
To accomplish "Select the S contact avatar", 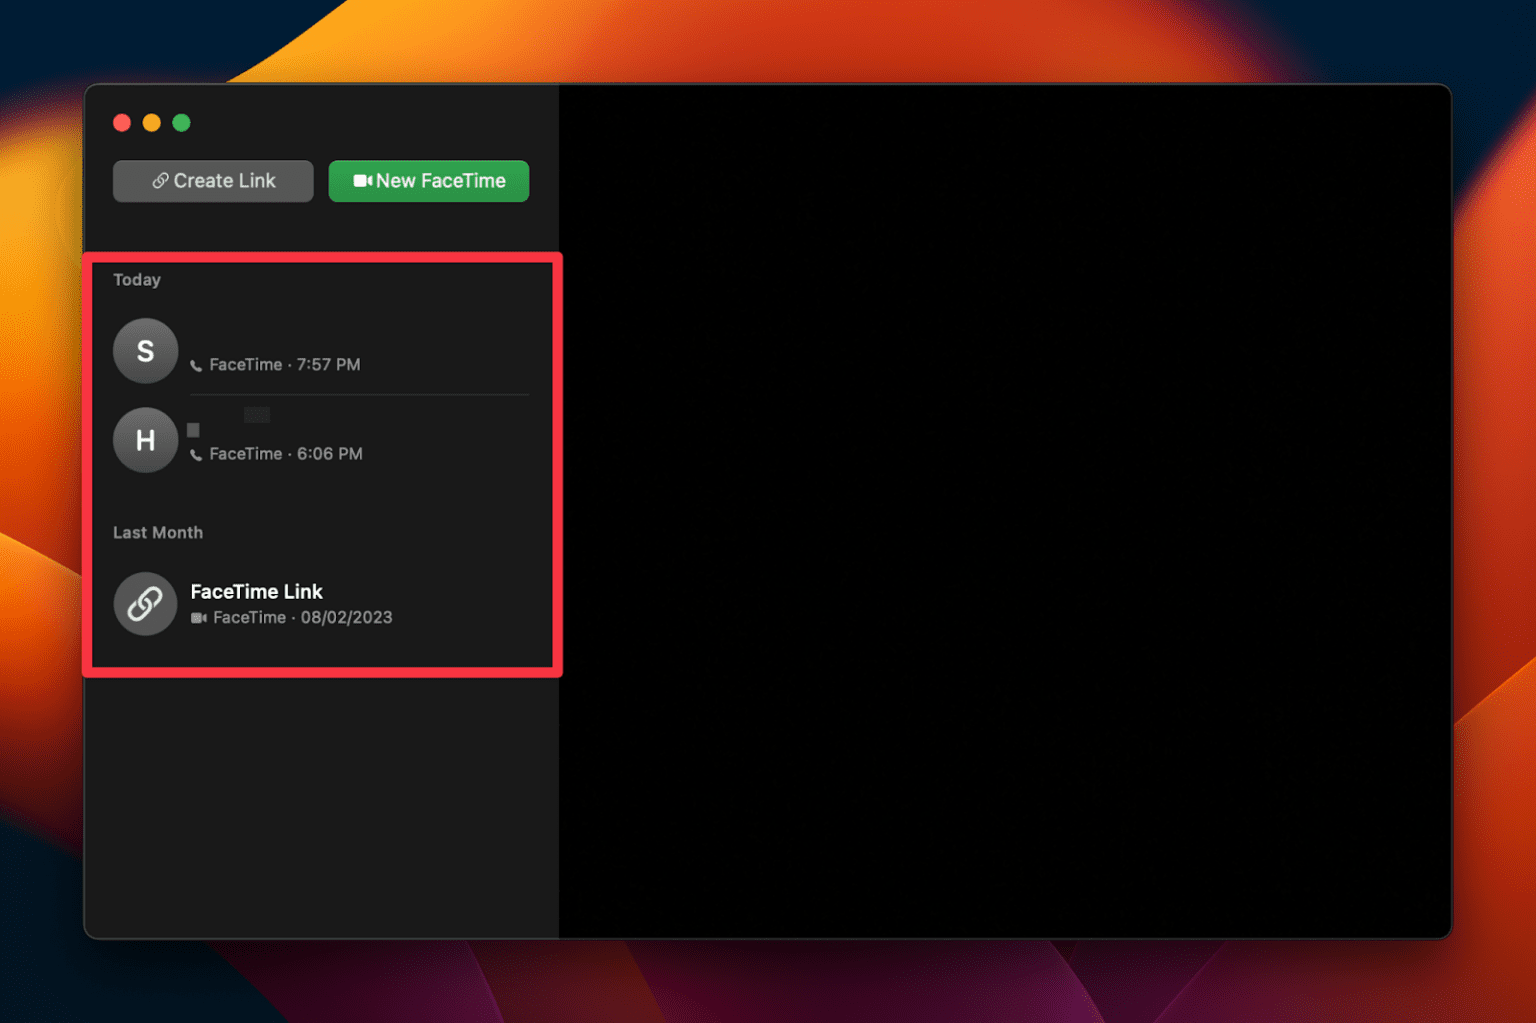I will [x=145, y=351].
